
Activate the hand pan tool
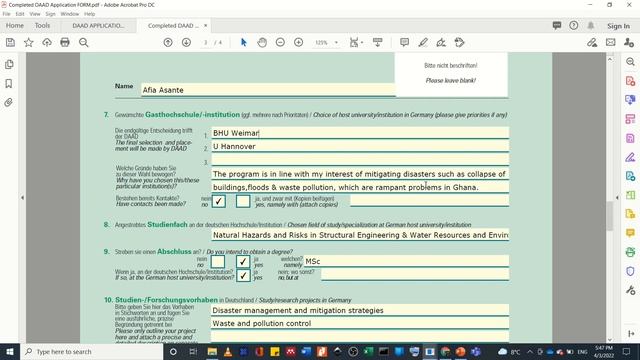point(262,42)
